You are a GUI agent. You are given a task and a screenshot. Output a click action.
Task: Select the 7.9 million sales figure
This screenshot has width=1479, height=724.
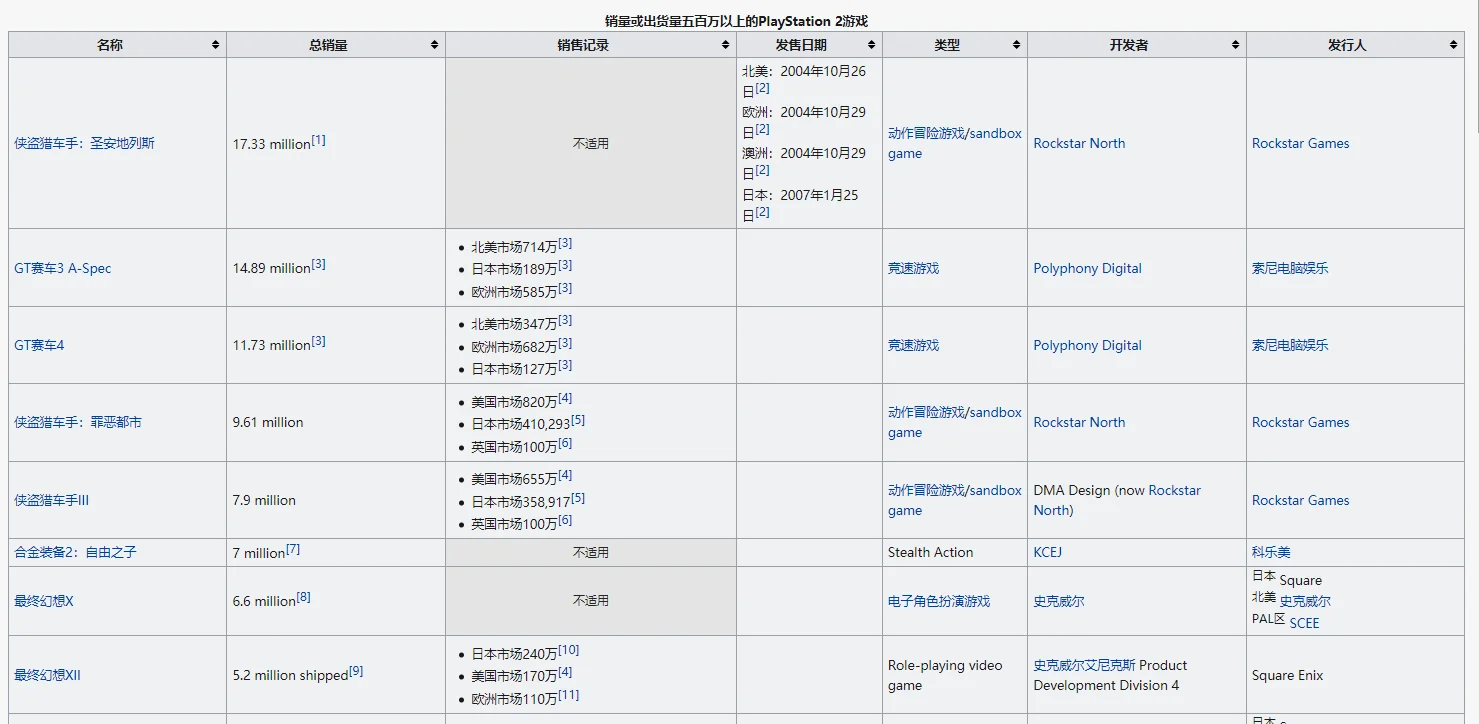[264, 500]
